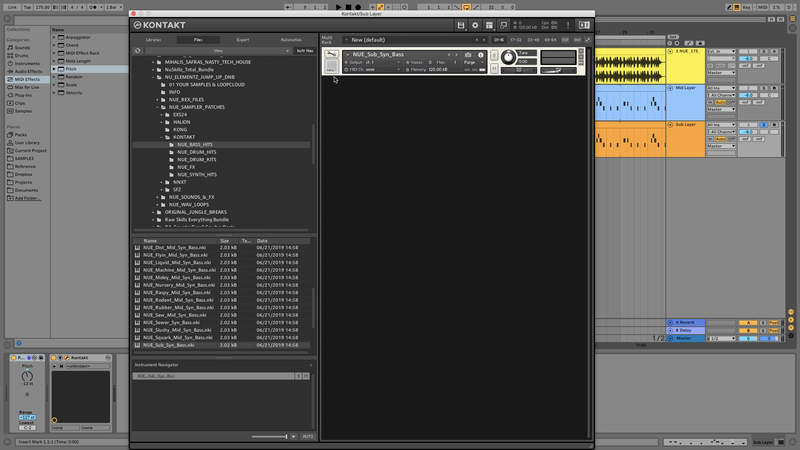Toggle the Kontakt device activator in Ableton
The image size is (800, 450).
click(x=54, y=358)
